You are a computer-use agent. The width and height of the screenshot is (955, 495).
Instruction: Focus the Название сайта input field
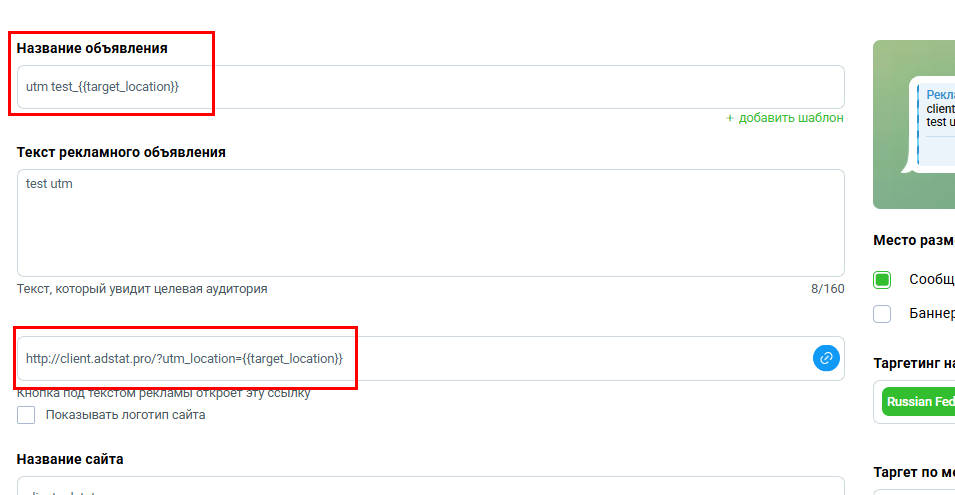click(431, 486)
